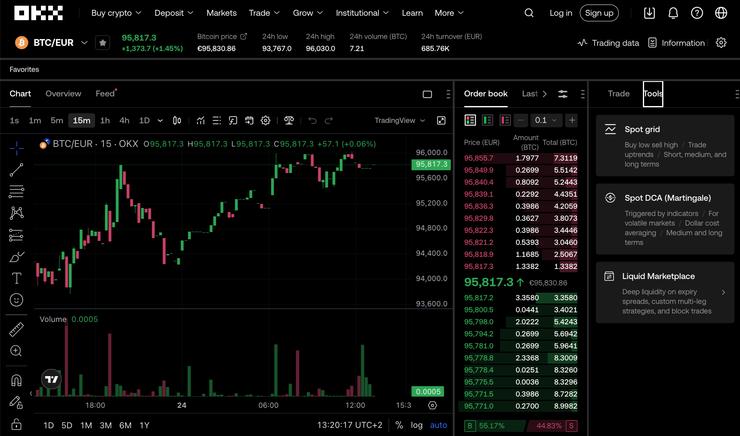Open the order book display settings sliders
The height and width of the screenshot is (436, 740).
click(563, 94)
